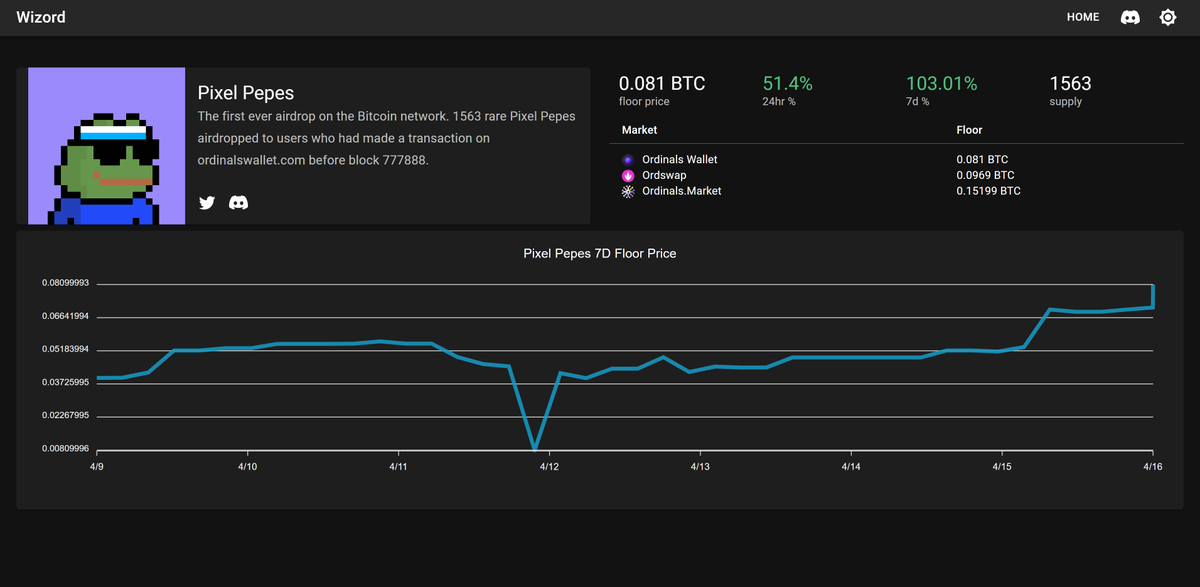Viewport: 1200px width, 587px height.
Task: Open the Ordinals Wallet market link
Action: coord(679,159)
